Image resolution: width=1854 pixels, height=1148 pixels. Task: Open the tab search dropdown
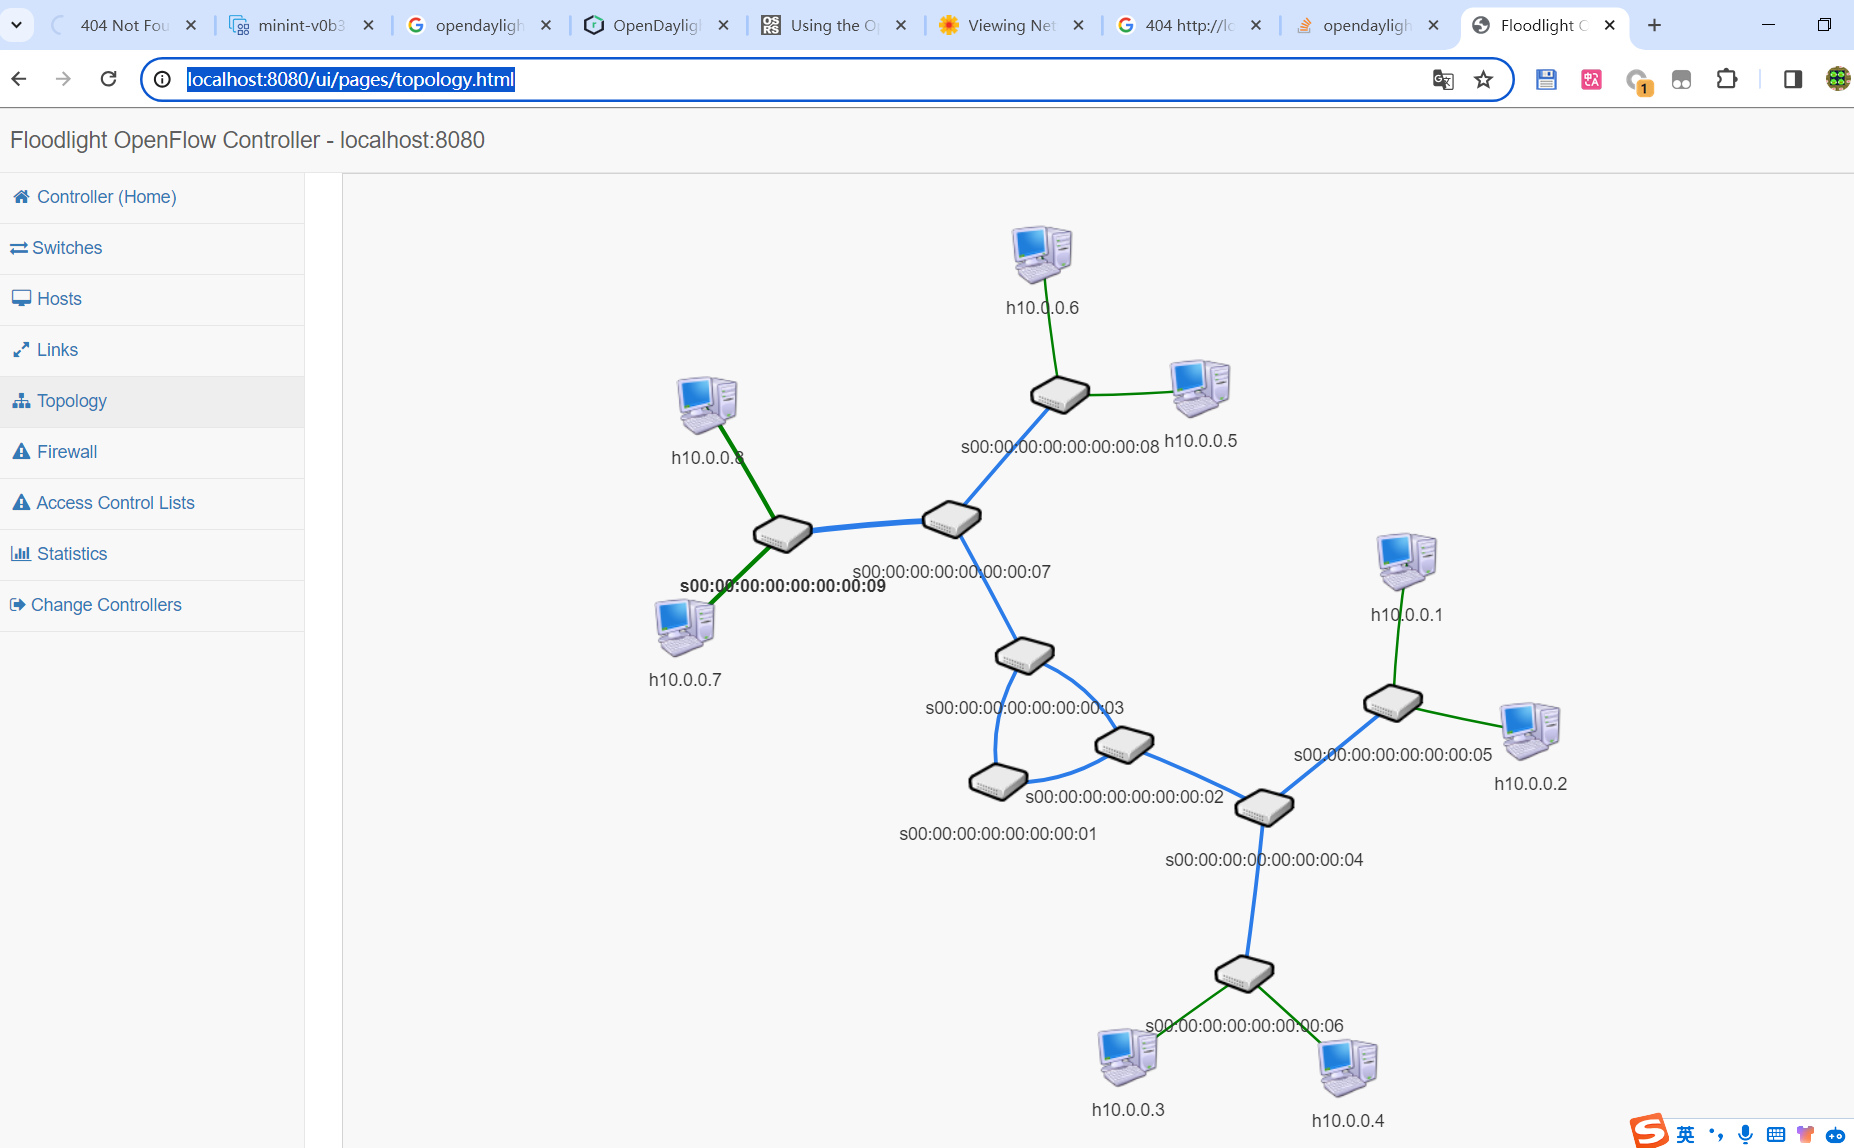[x=16, y=25]
